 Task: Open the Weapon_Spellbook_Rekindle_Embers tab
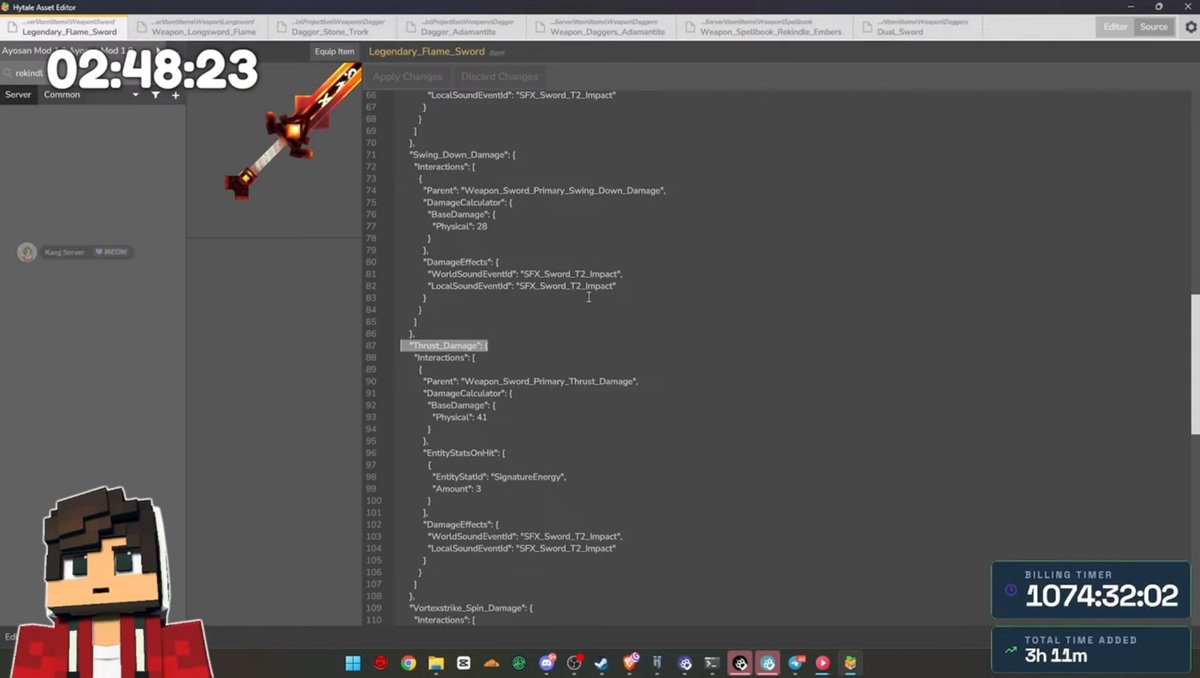(764, 27)
